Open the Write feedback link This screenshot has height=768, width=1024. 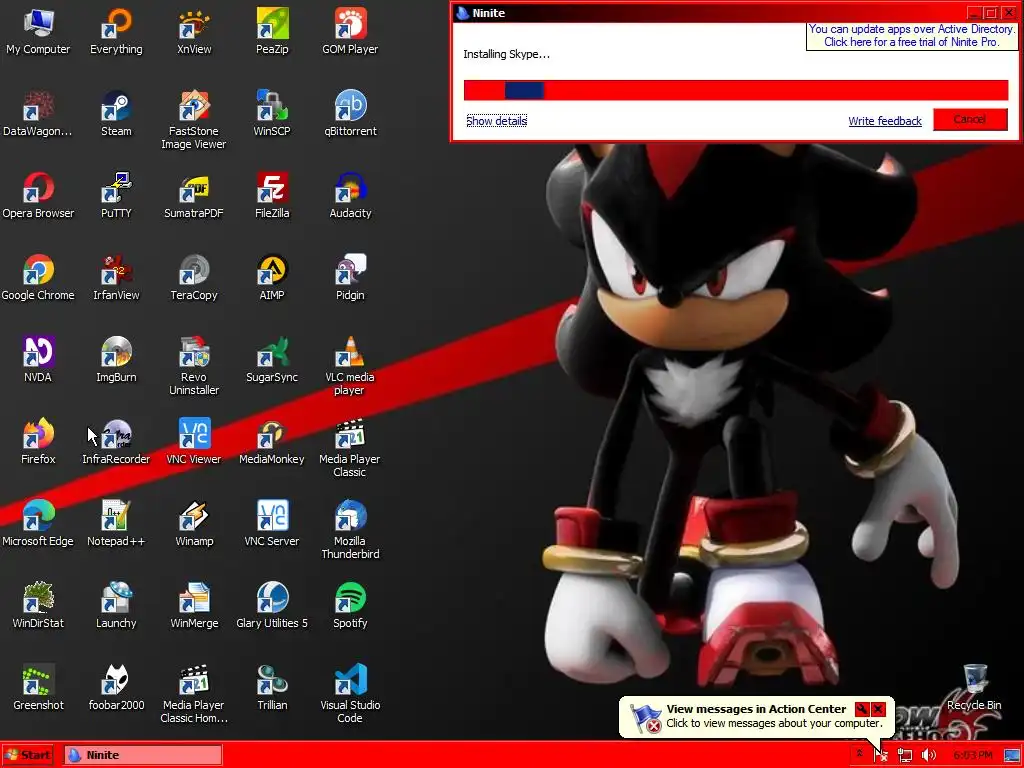click(x=885, y=121)
